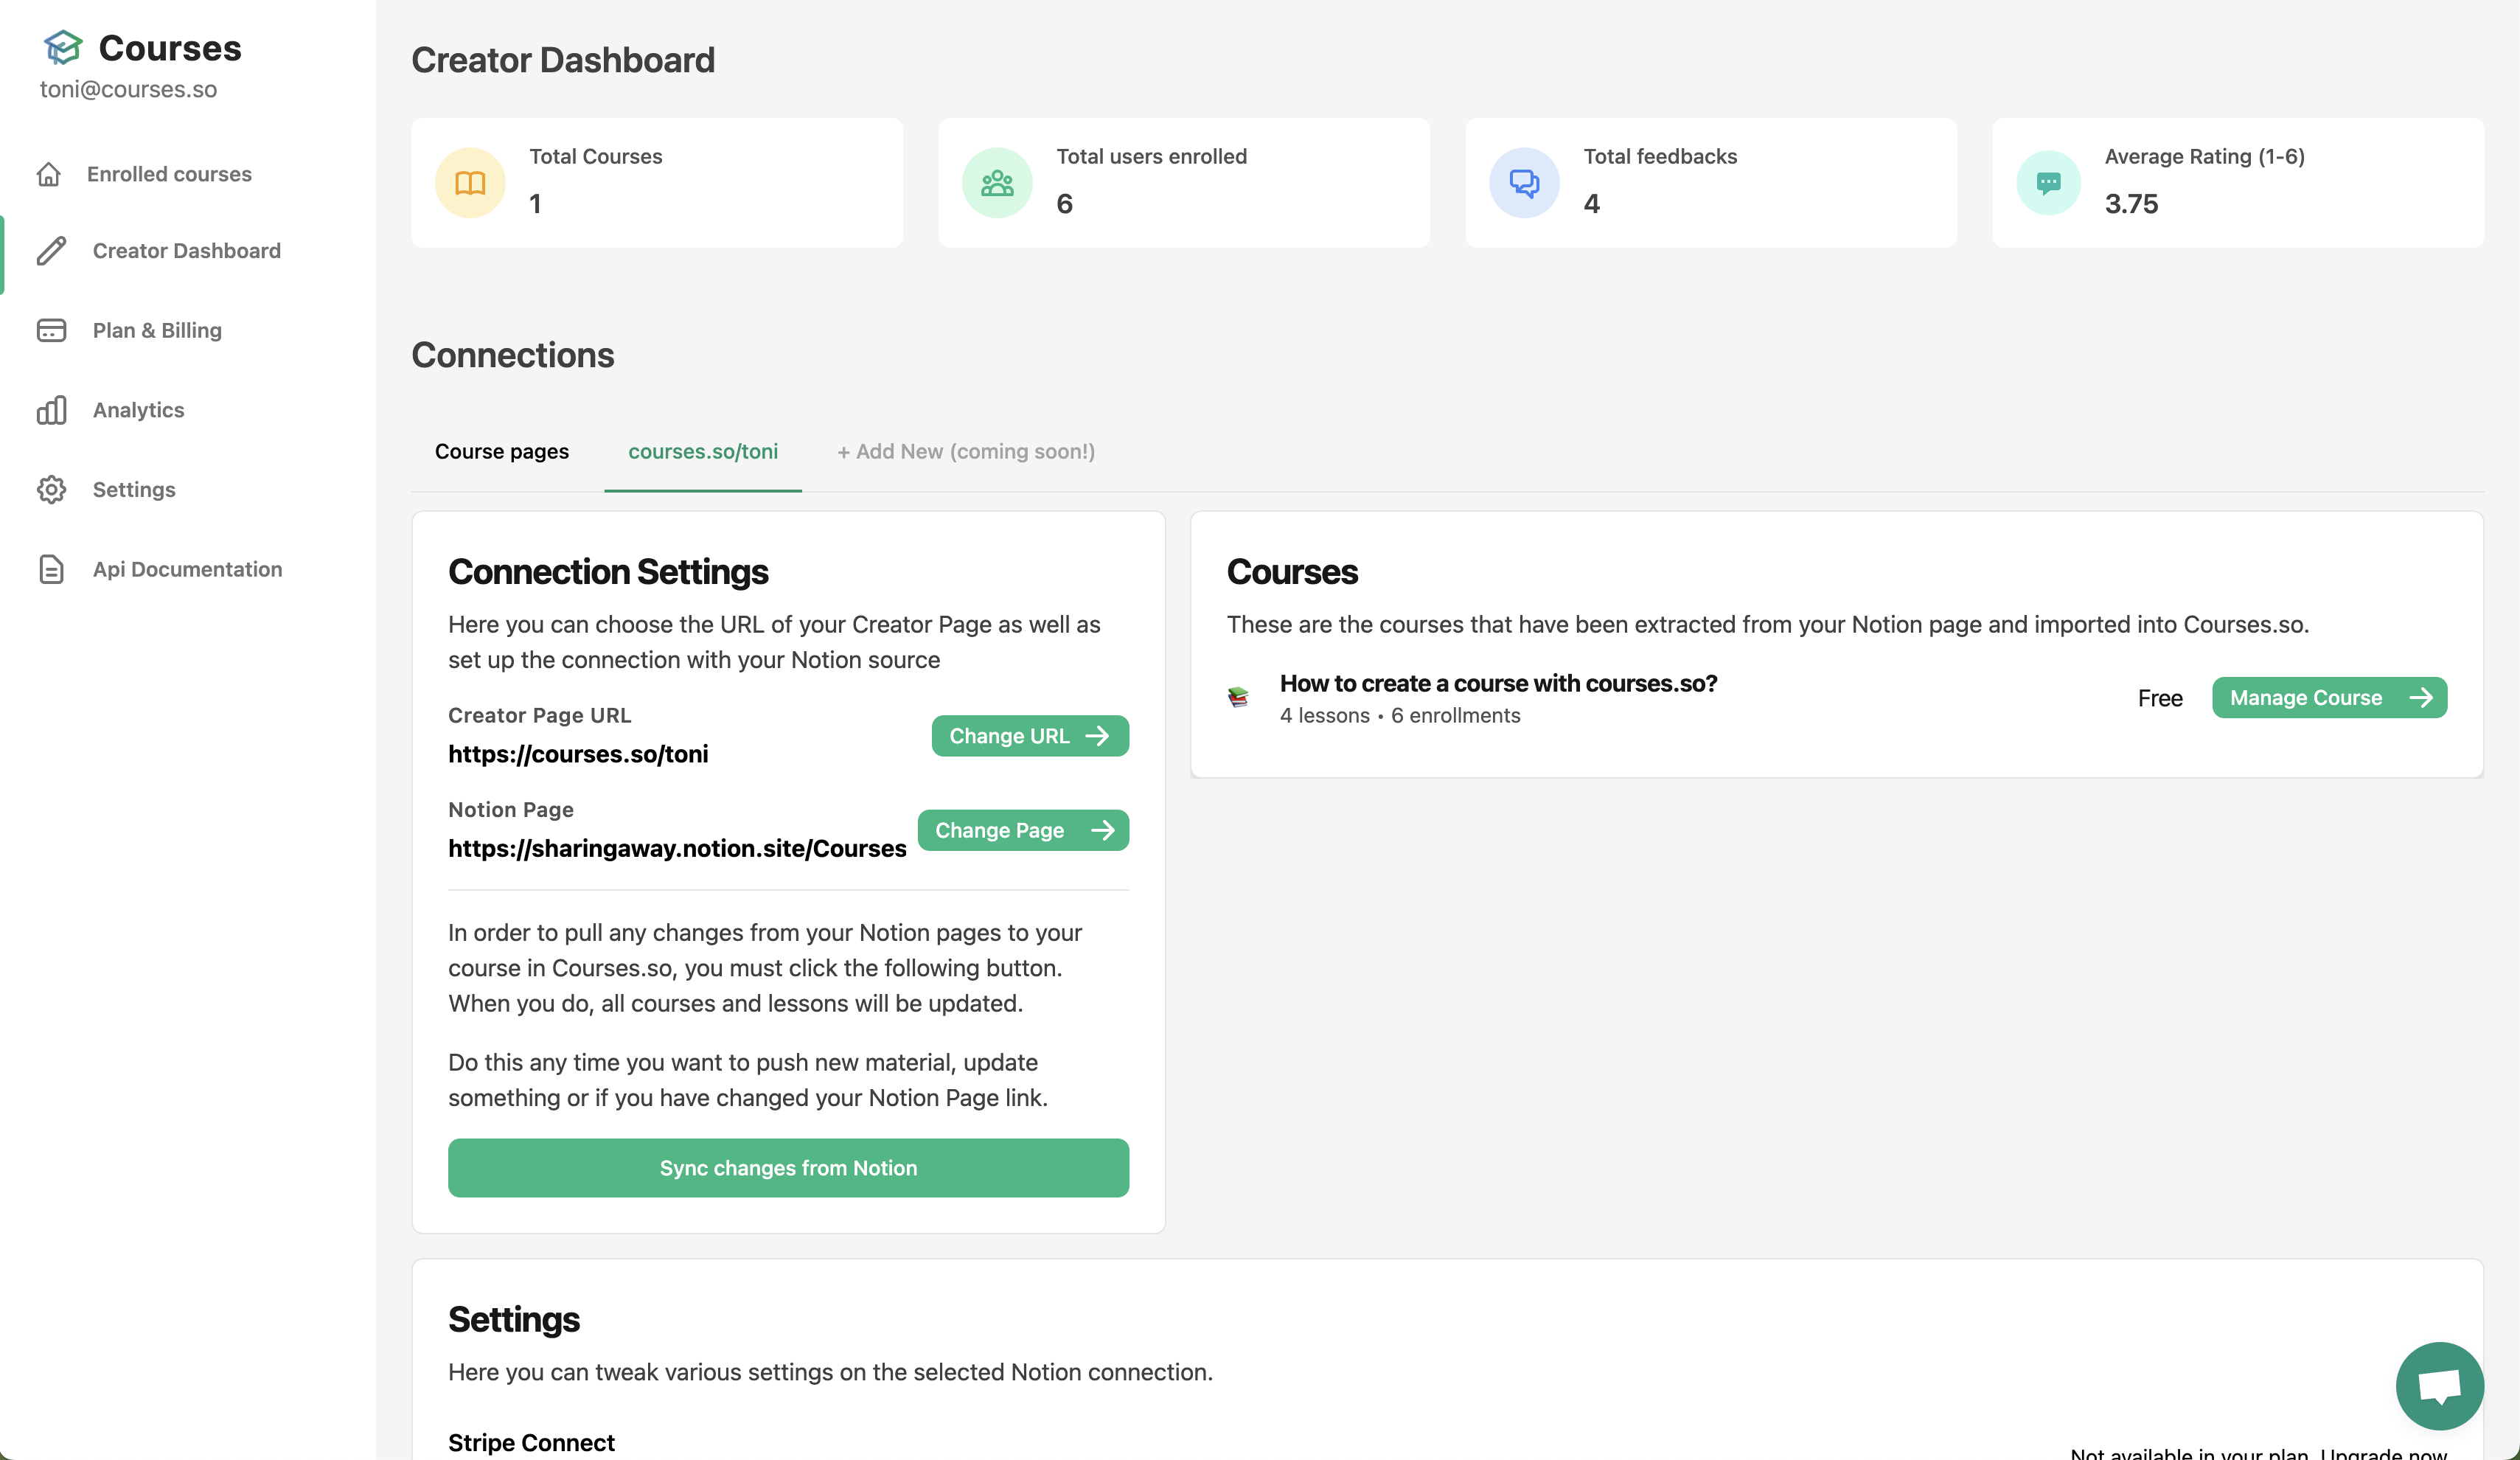Click the Total users enrolled people icon
Image resolution: width=2520 pixels, height=1460 pixels.
pyautogui.click(x=996, y=182)
